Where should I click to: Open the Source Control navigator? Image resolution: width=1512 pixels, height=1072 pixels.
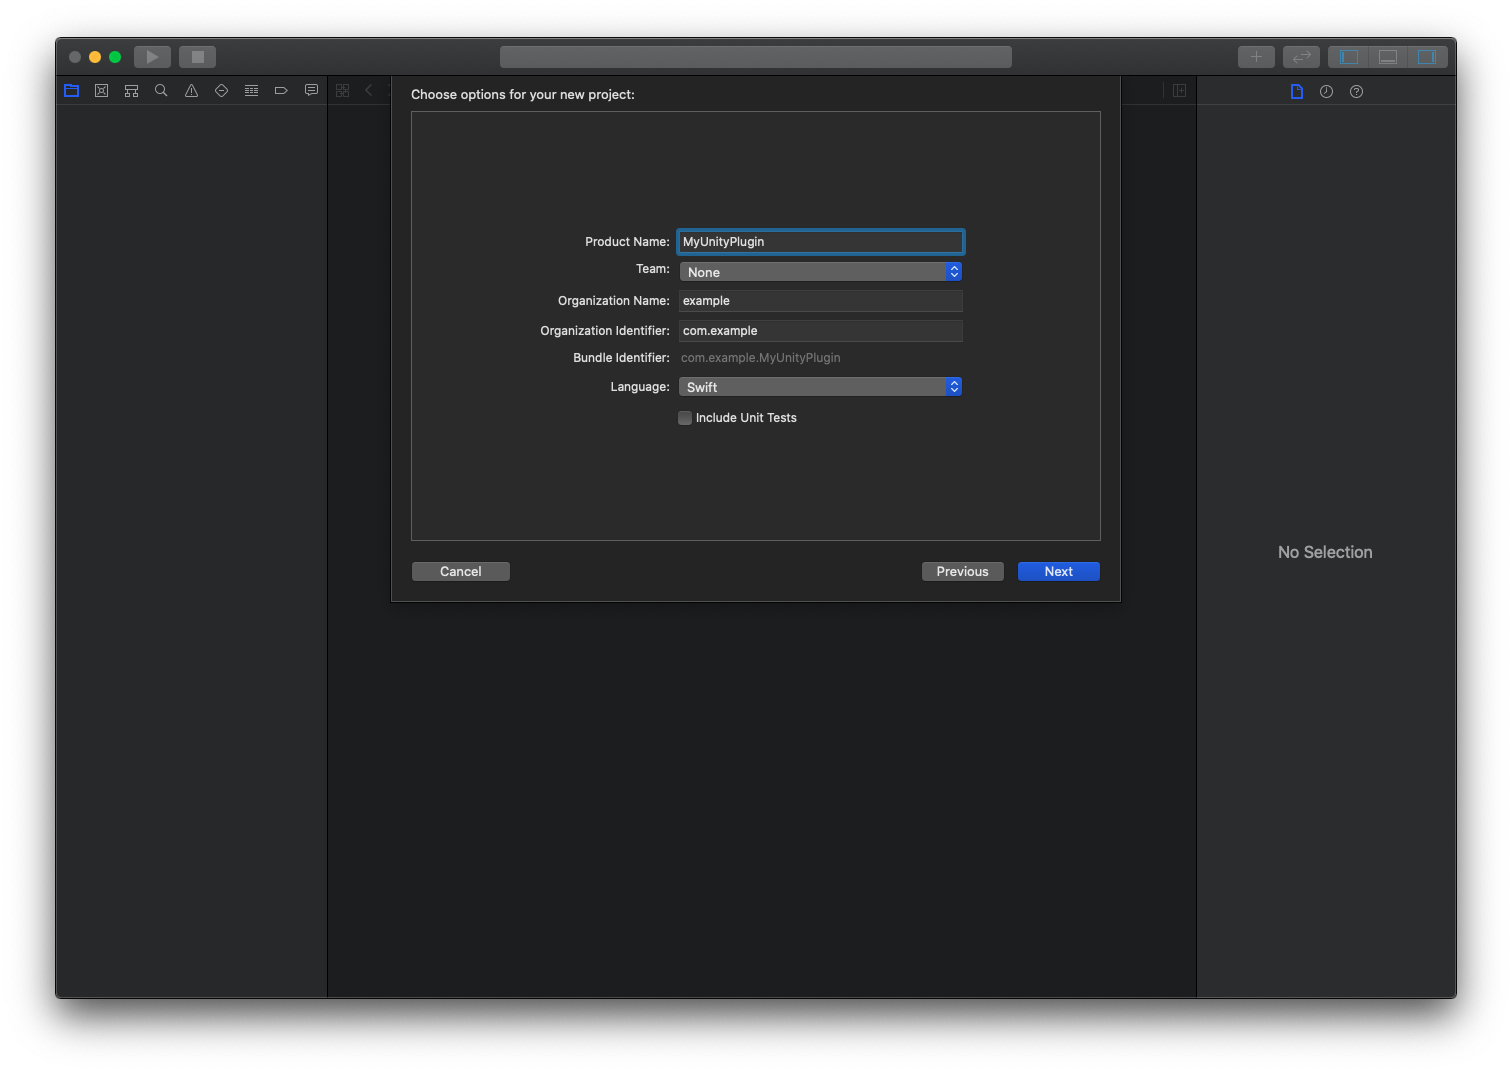(x=101, y=91)
